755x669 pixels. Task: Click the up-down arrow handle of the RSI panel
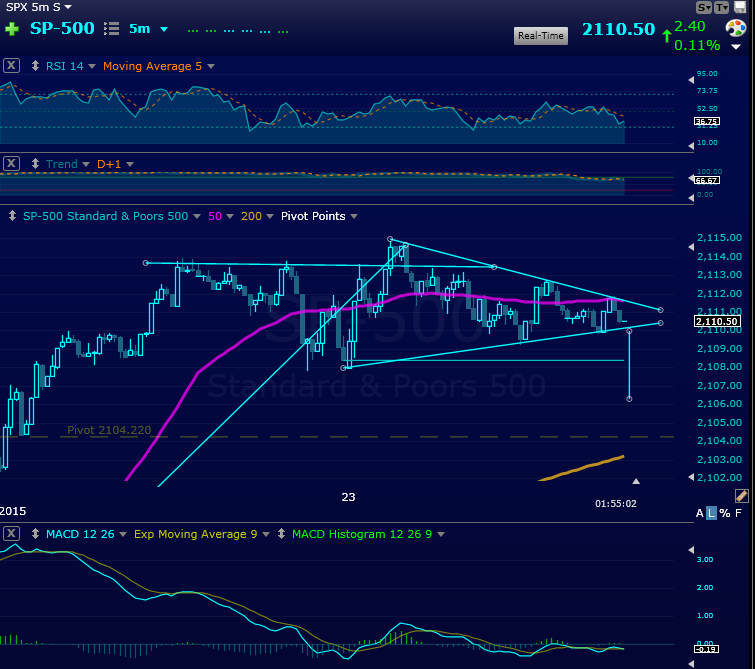(35, 66)
